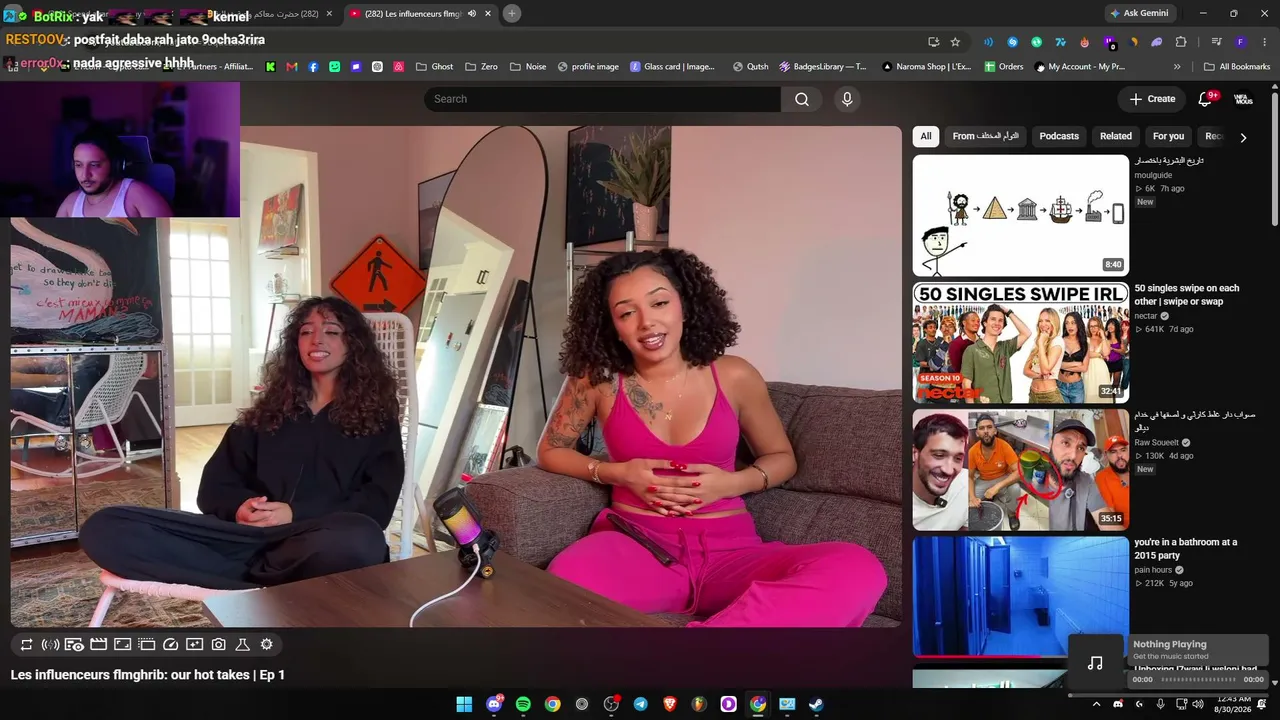Open the Ghost bookmarks folder
This screenshot has height=720, width=1280.
click(435, 67)
